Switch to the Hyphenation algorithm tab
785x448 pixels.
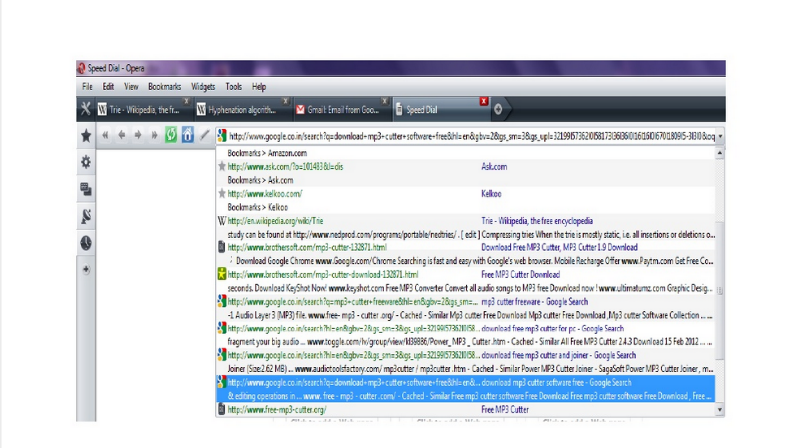pyautogui.click(x=243, y=110)
